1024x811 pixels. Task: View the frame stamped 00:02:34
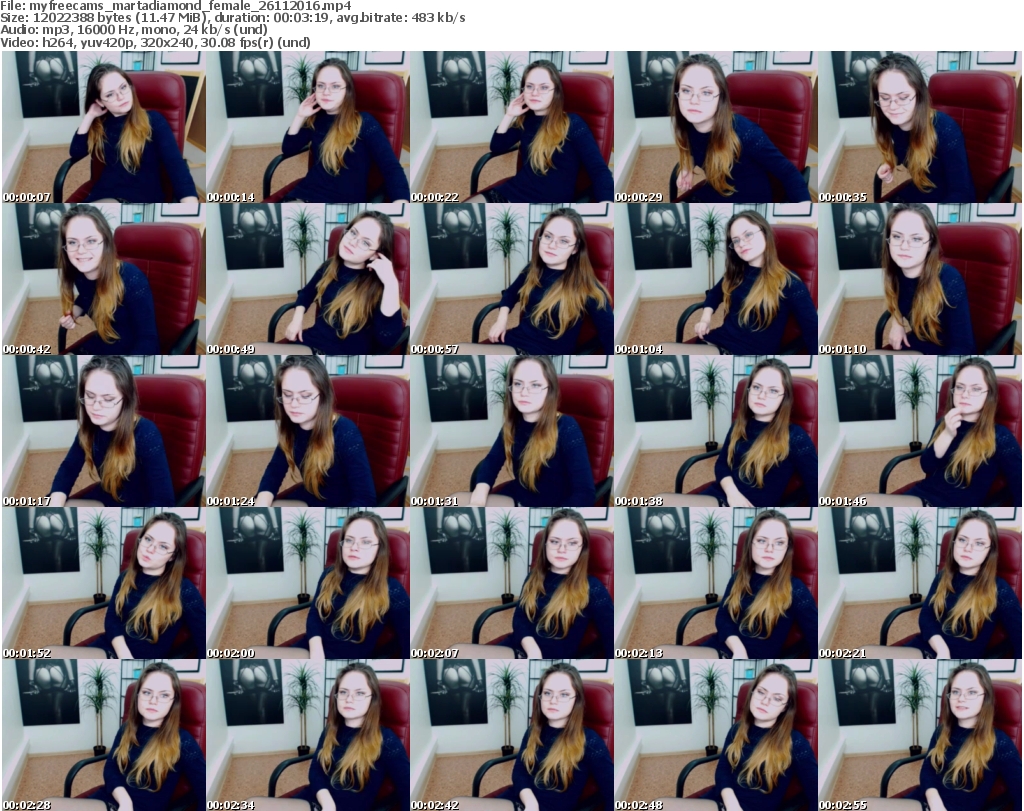[x=308, y=735]
